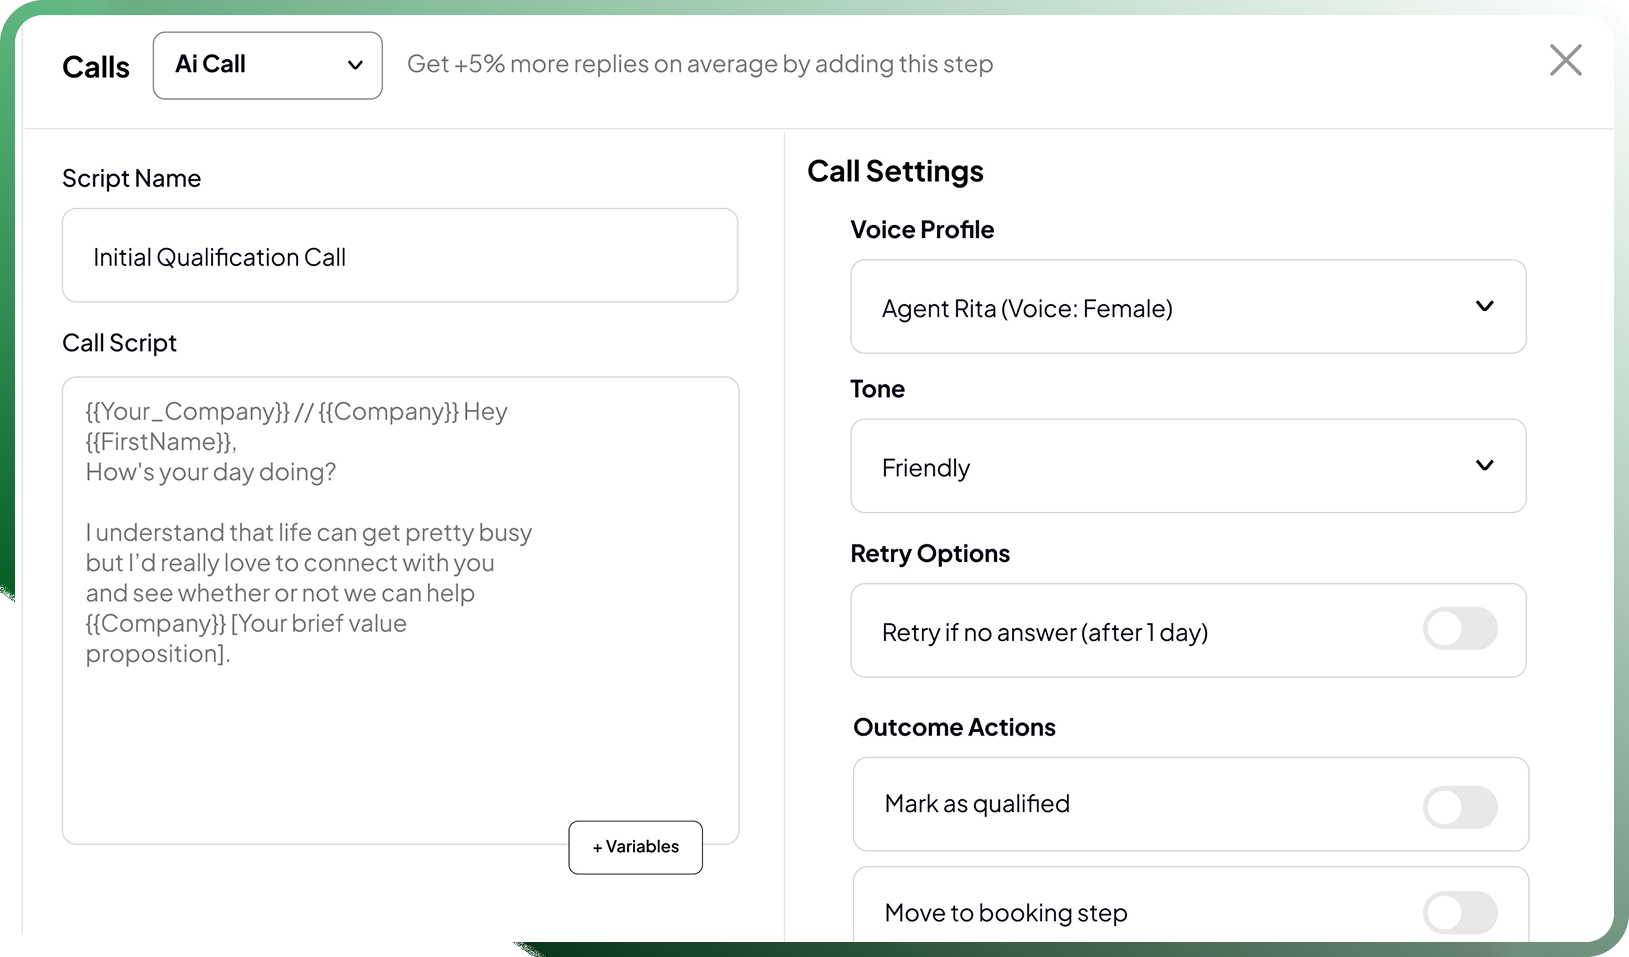The width and height of the screenshot is (1629, 957).
Task: Close the Calls dialog with the X icon
Action: coord(1565,60)
